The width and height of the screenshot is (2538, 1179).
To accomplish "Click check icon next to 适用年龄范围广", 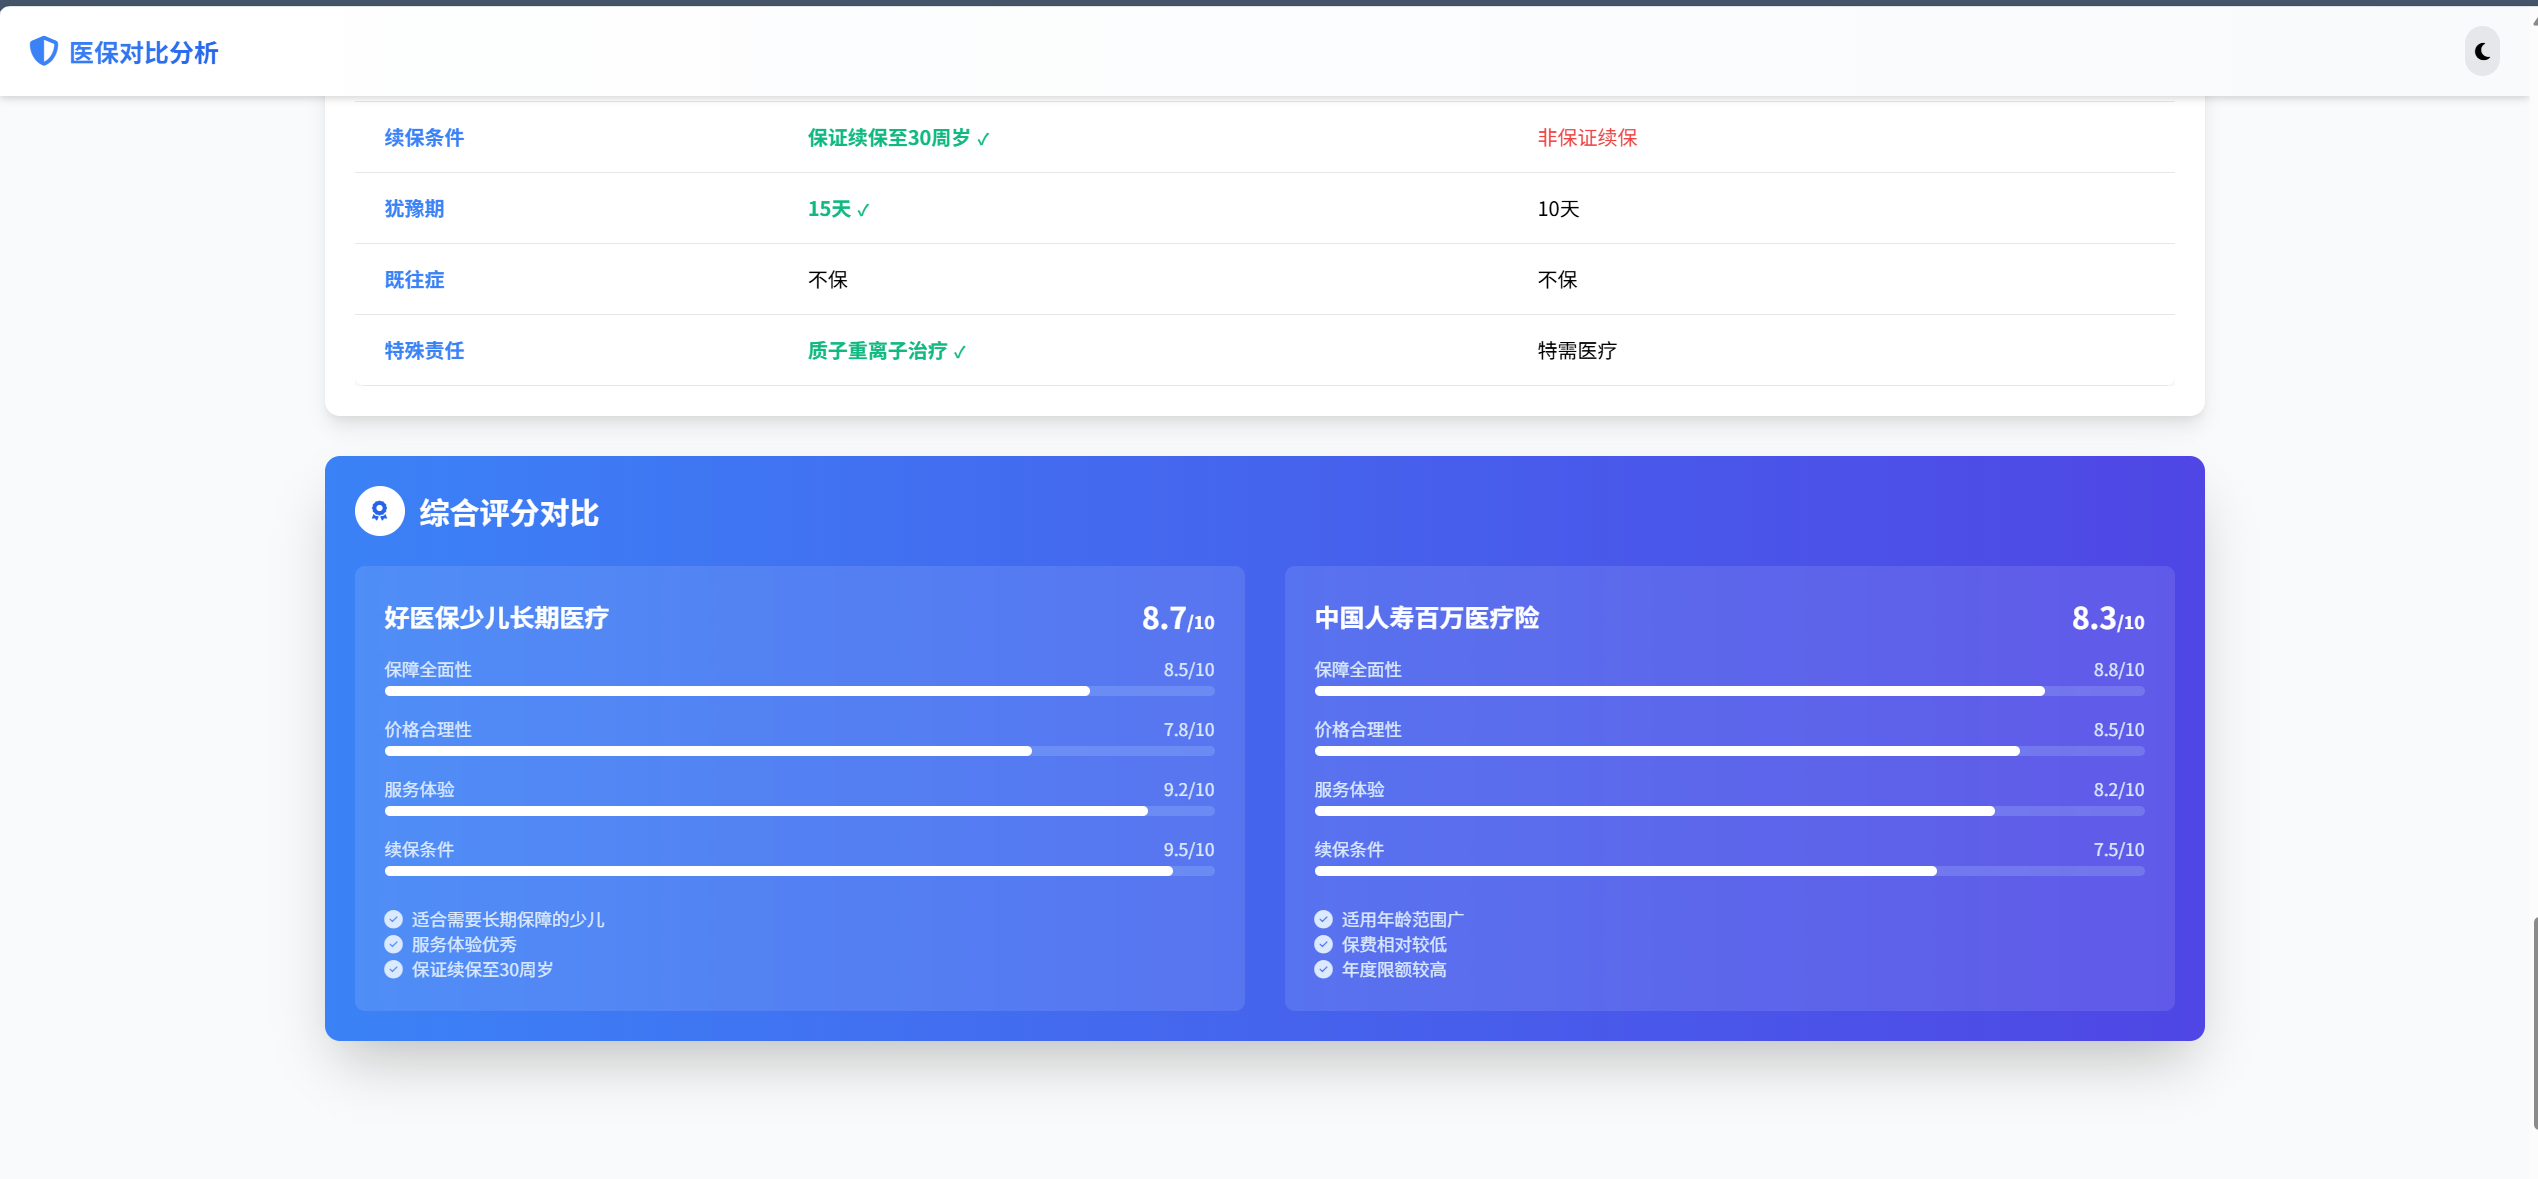I will (1323, 919).
